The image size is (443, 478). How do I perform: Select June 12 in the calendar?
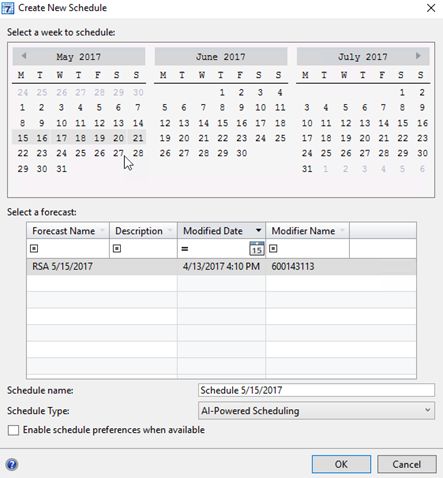(x=165, y=123)
